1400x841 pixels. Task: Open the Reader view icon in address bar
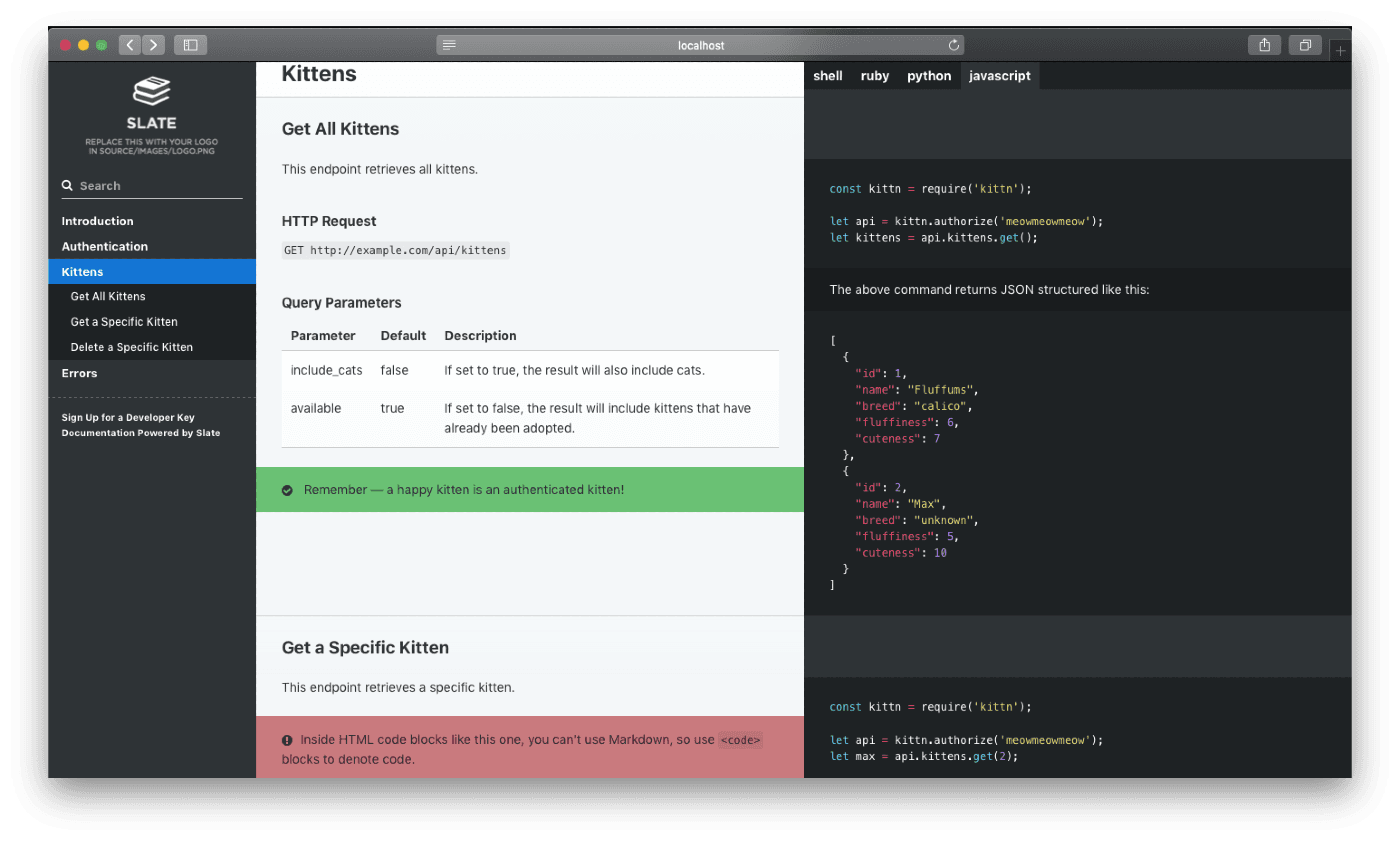449,44
